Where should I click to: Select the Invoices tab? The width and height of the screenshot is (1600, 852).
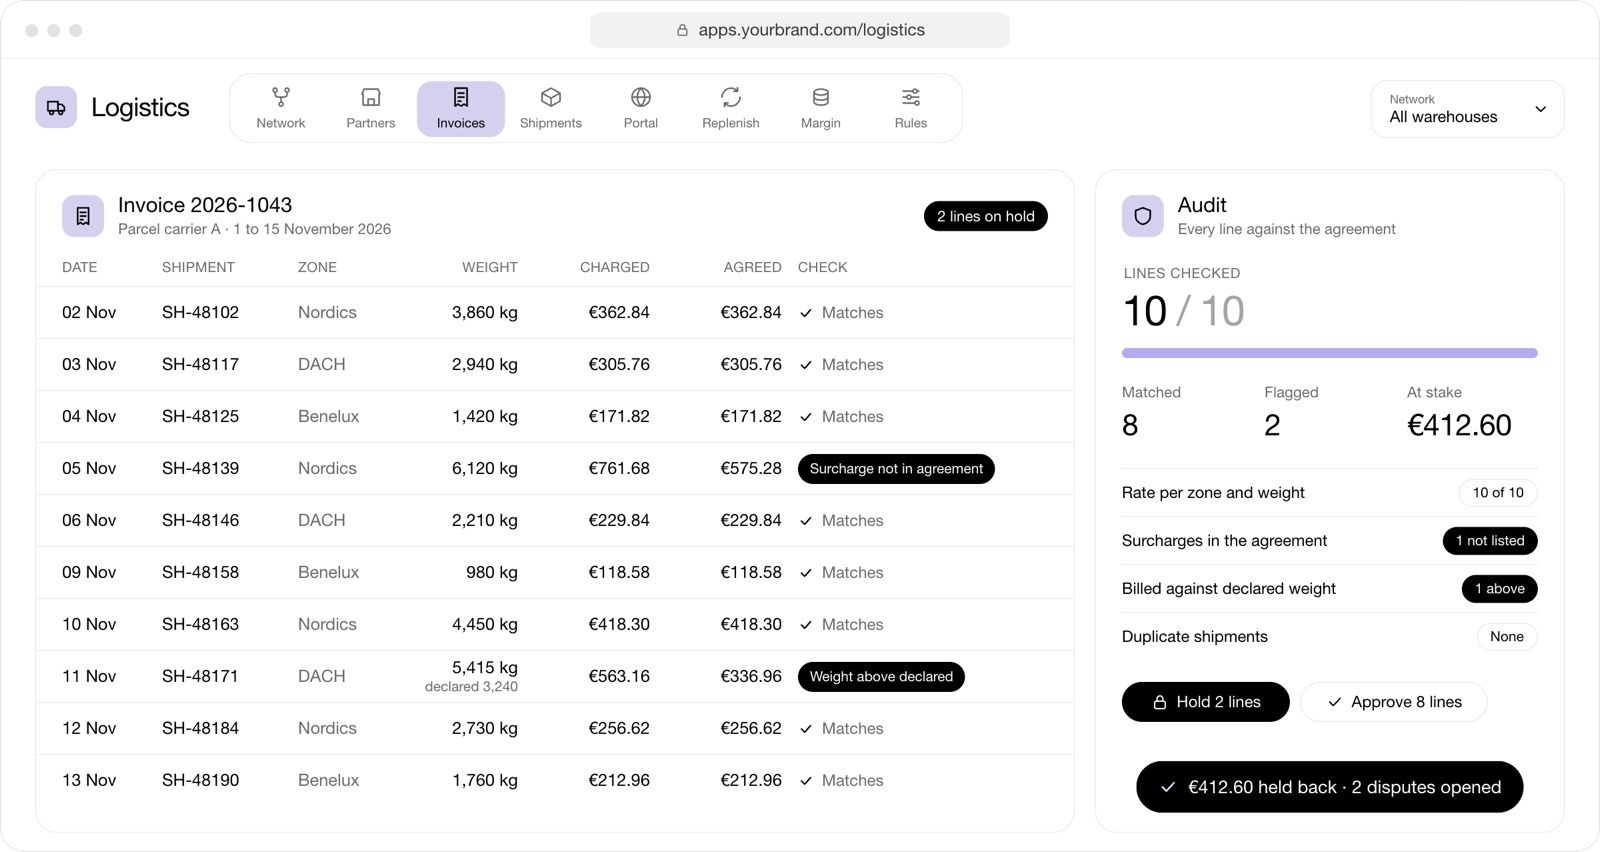coord(461,109)
